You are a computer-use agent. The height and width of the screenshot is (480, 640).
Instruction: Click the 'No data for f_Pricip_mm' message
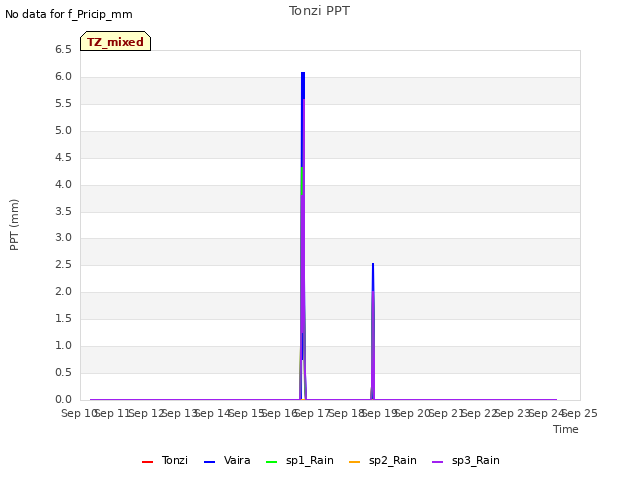click(69, 14)
